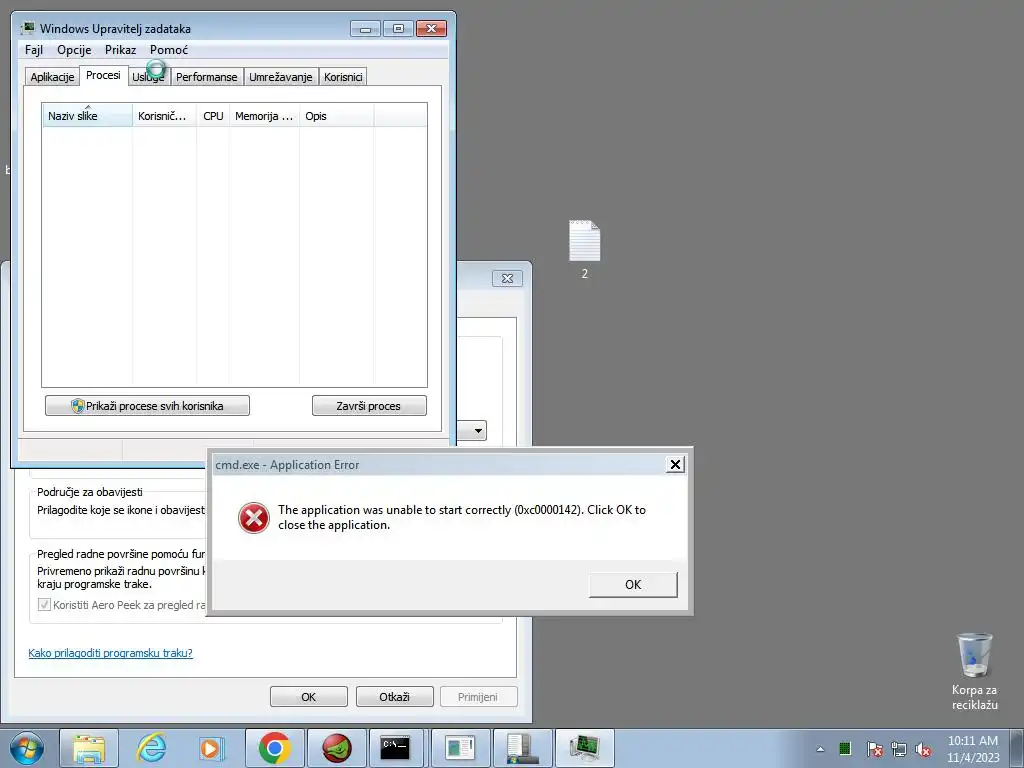Click the muted volume tray icon
Image resolution: width=1024 pixels, height=768 pixels.
(923, 749)
